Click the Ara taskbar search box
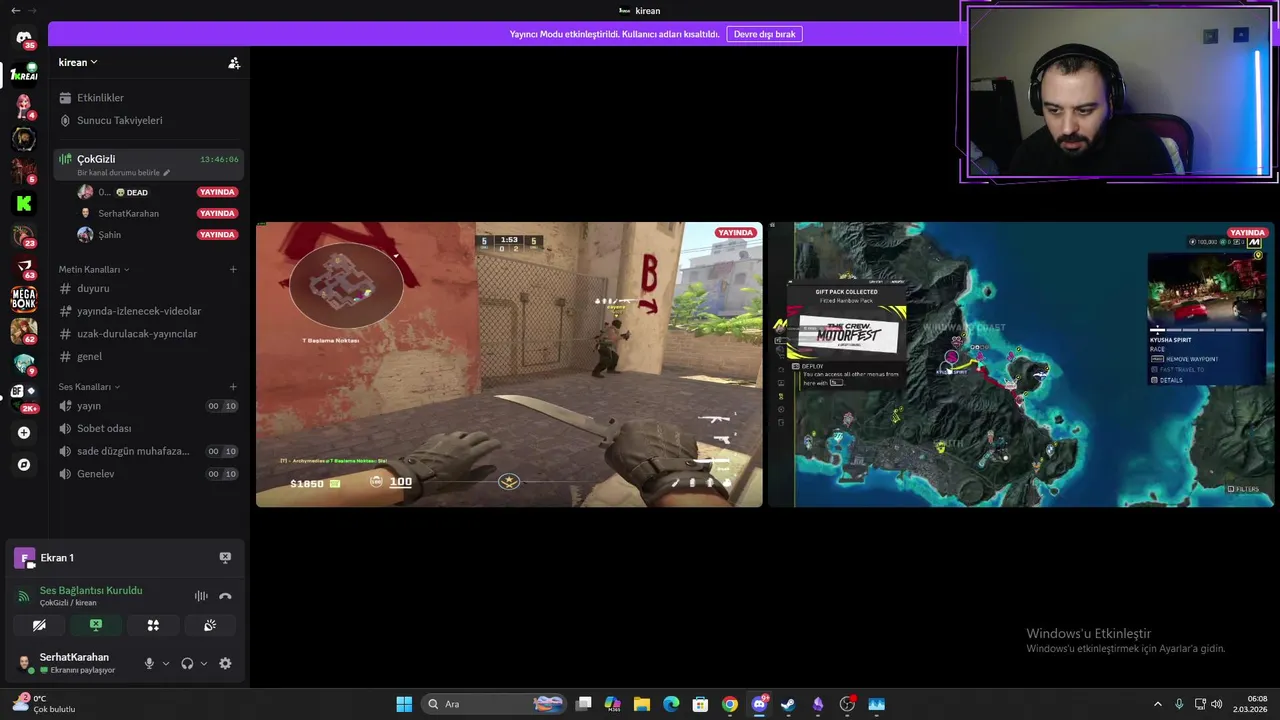This screenshot has height=720, width=1280. tap(494, 704)
